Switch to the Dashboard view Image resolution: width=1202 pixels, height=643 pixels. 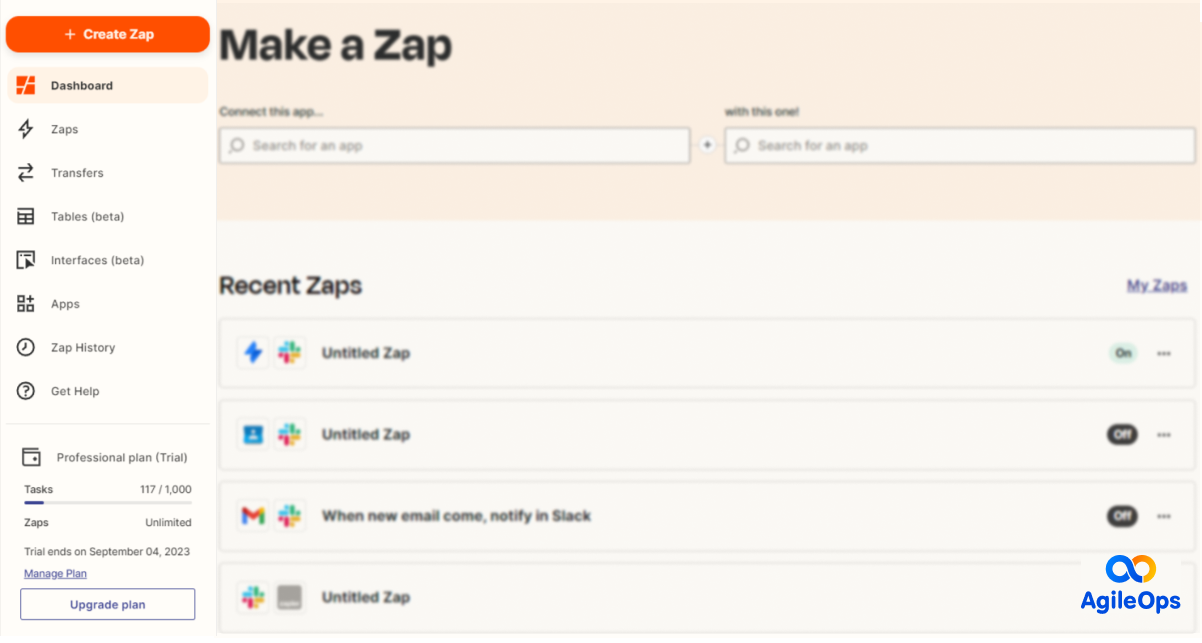click(x=81, y=85)
